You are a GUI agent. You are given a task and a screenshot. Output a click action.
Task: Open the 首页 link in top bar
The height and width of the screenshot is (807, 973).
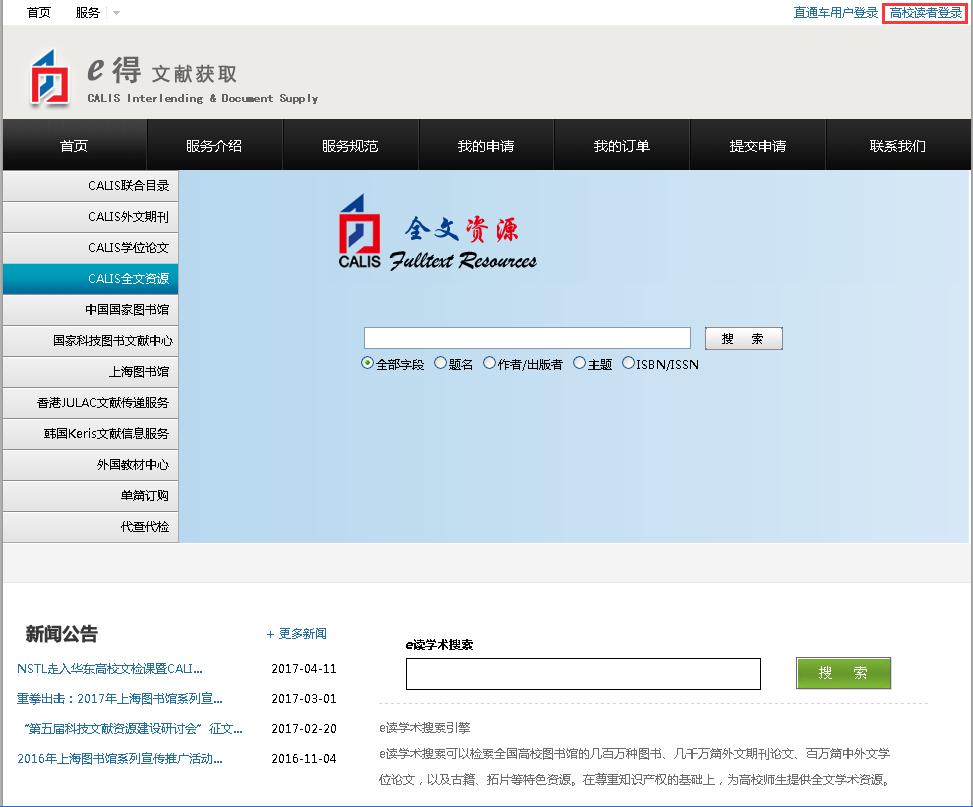38,12
